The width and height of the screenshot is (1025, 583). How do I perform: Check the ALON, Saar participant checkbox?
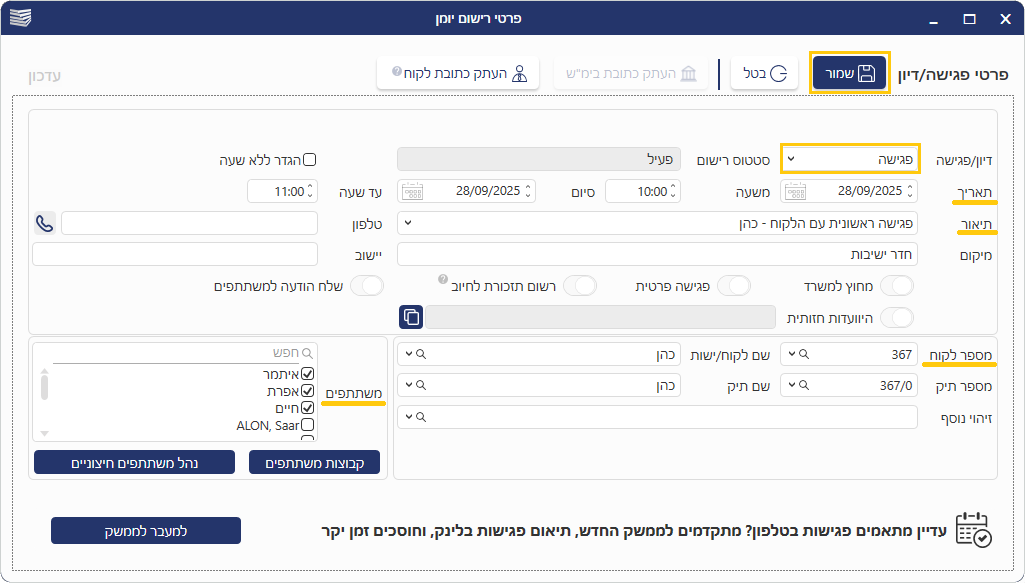308,425
